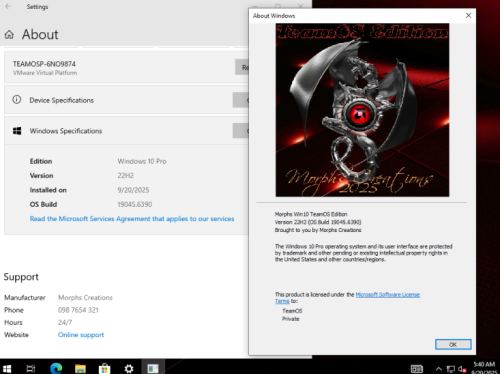Viewport: 500px width, 374px height.
Task: Click the Windows Specifications heading
Action: [66, 131]
